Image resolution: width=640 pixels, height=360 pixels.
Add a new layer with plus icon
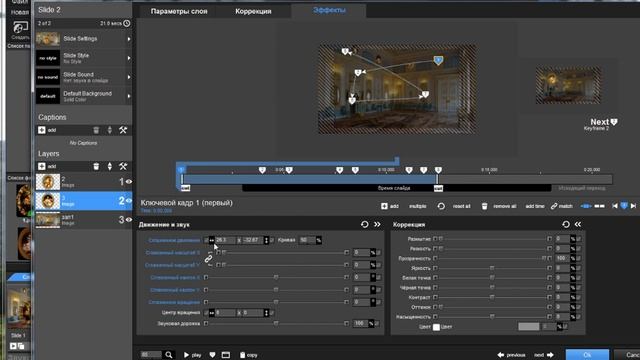tap(42, 166)
